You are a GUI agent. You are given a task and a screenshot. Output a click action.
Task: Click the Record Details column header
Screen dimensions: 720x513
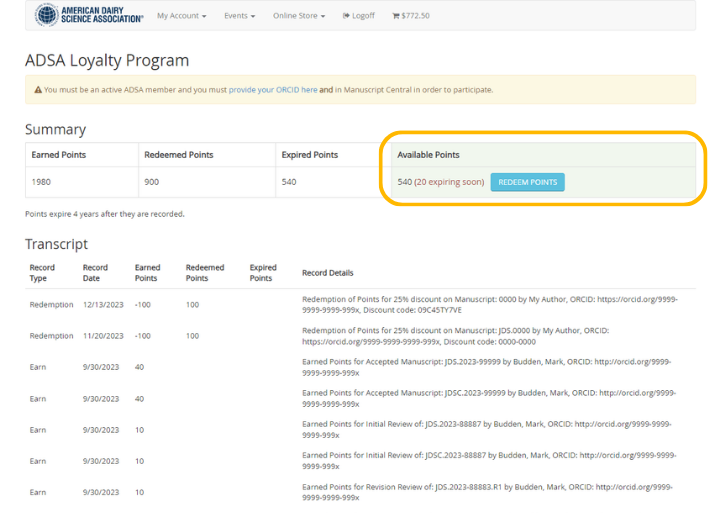click(327, 273)
